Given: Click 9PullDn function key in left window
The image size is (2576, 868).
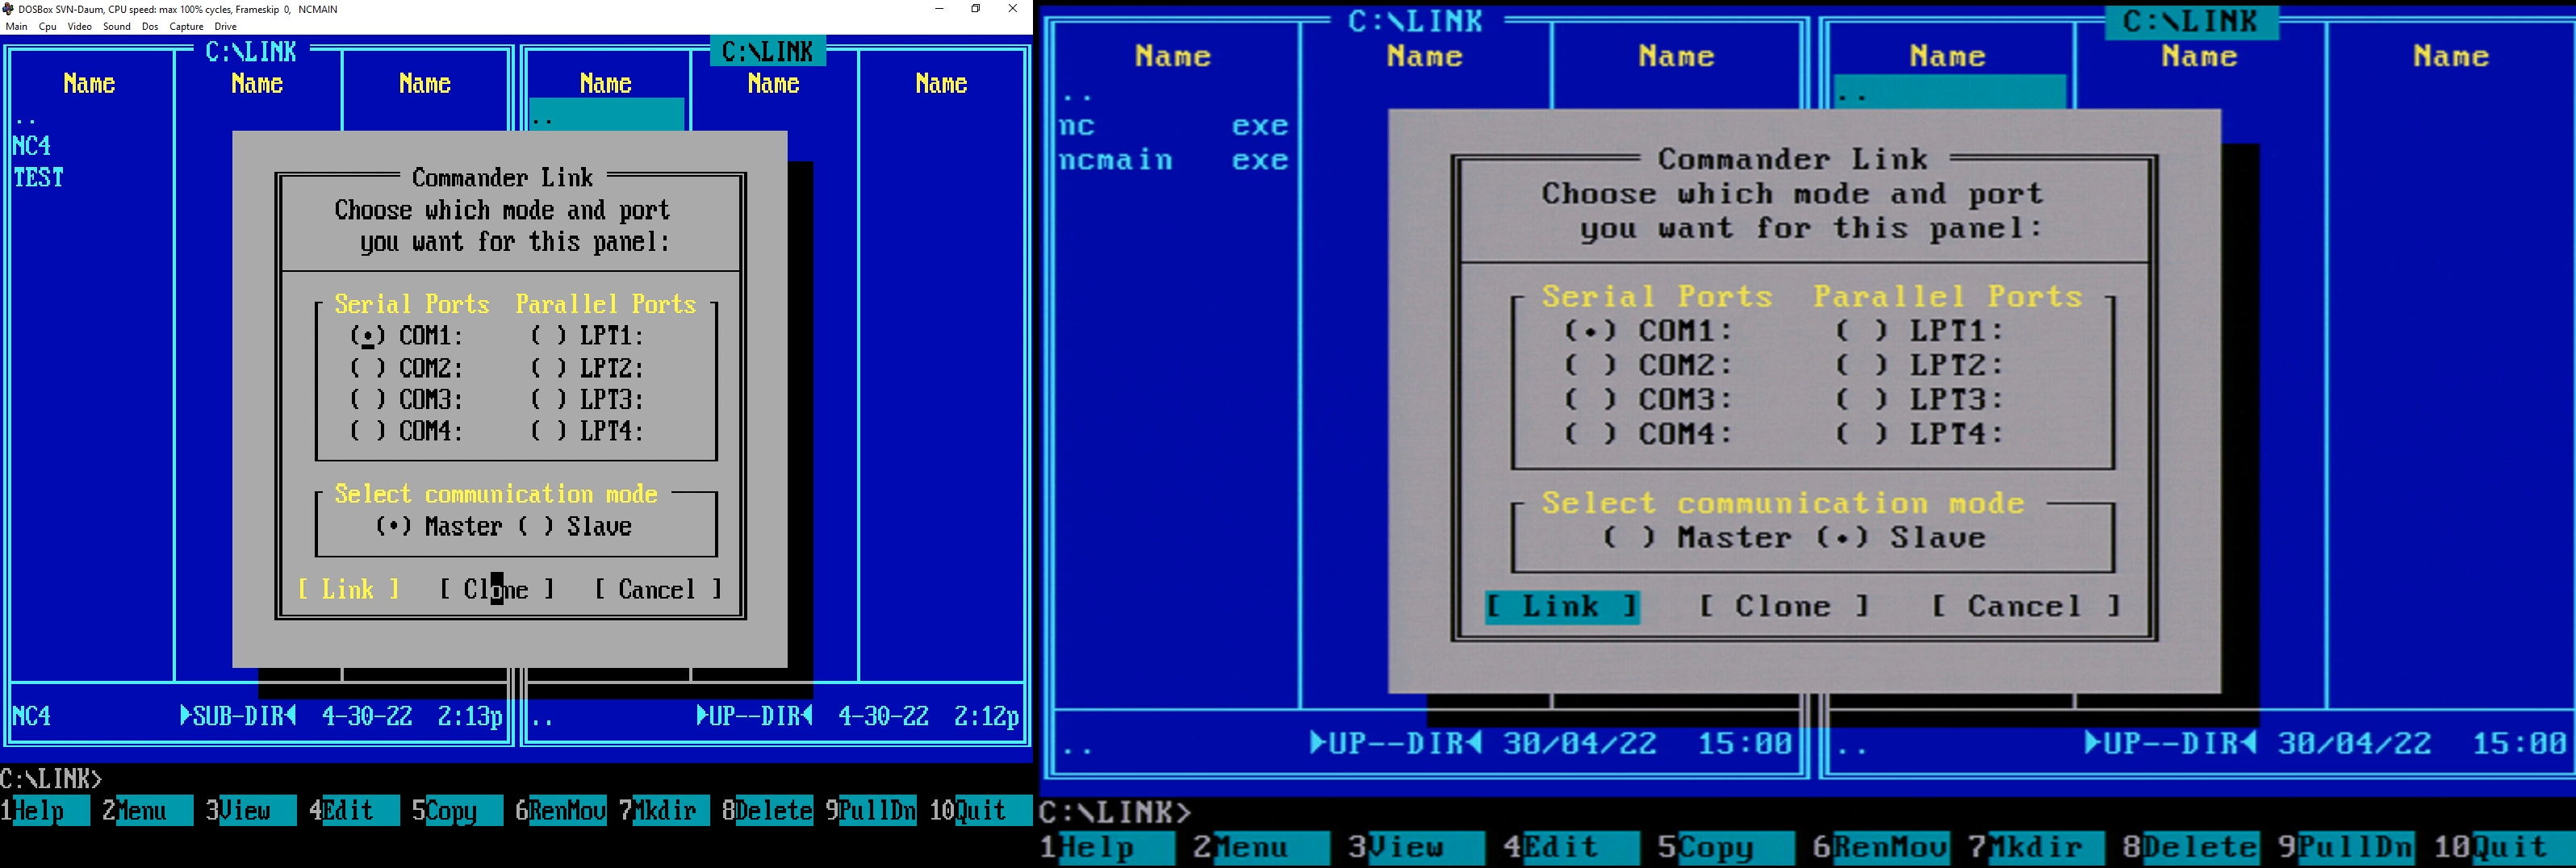Looking at the screenshot, I should click(870, 810).
